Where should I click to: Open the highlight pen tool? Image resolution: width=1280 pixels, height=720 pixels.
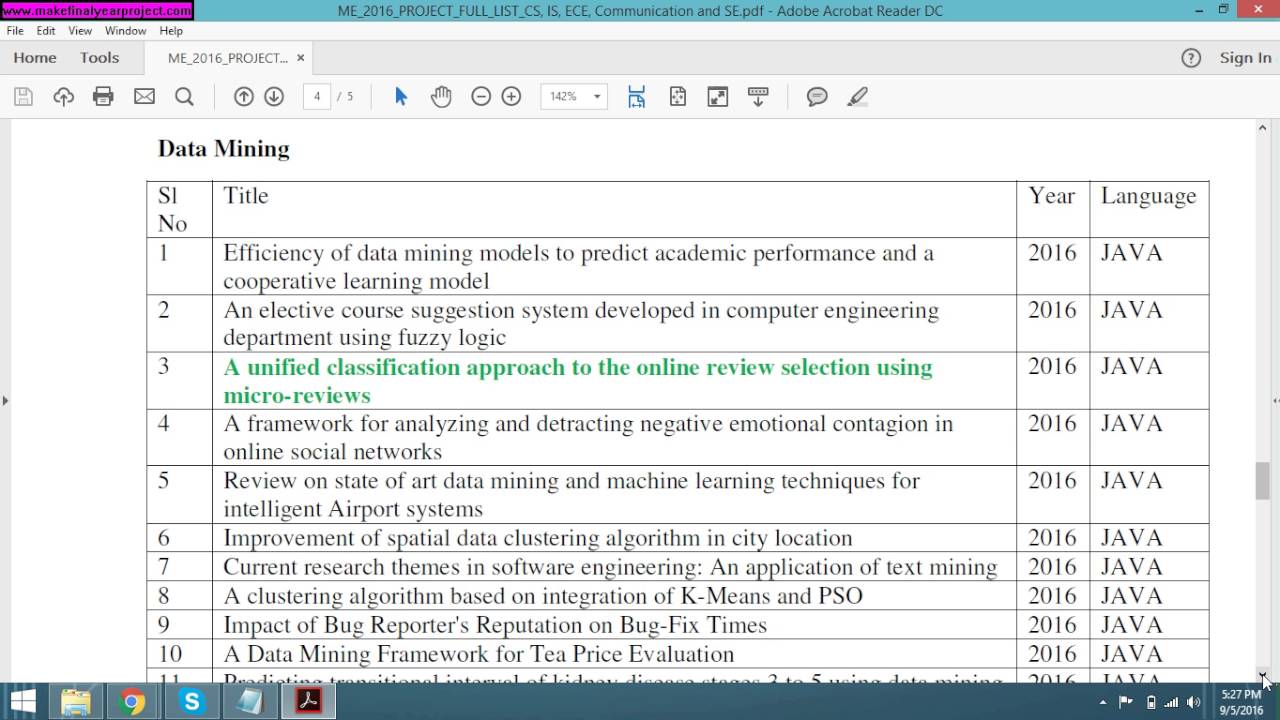tap(857, 97)
